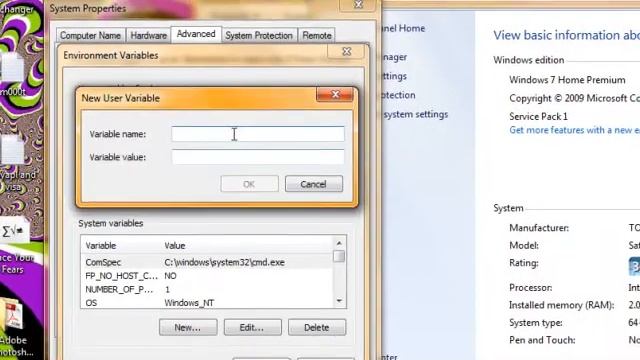Close the System Properties window
The image size is (640, 360).
tap(358, 5)
